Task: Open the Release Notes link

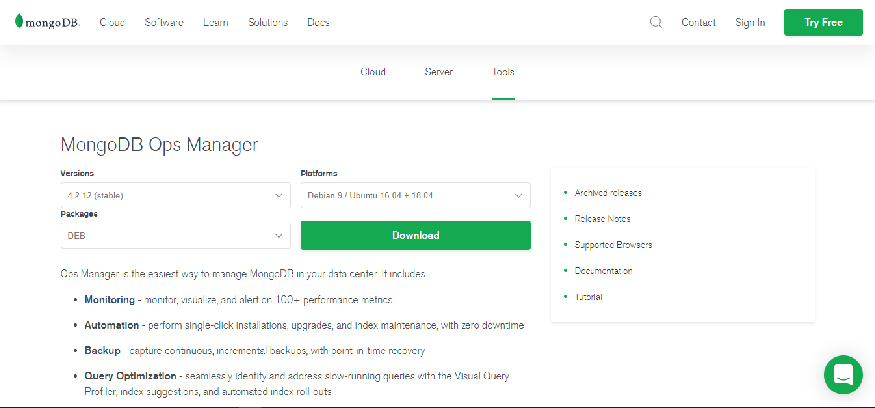Action: click(602, 219)
